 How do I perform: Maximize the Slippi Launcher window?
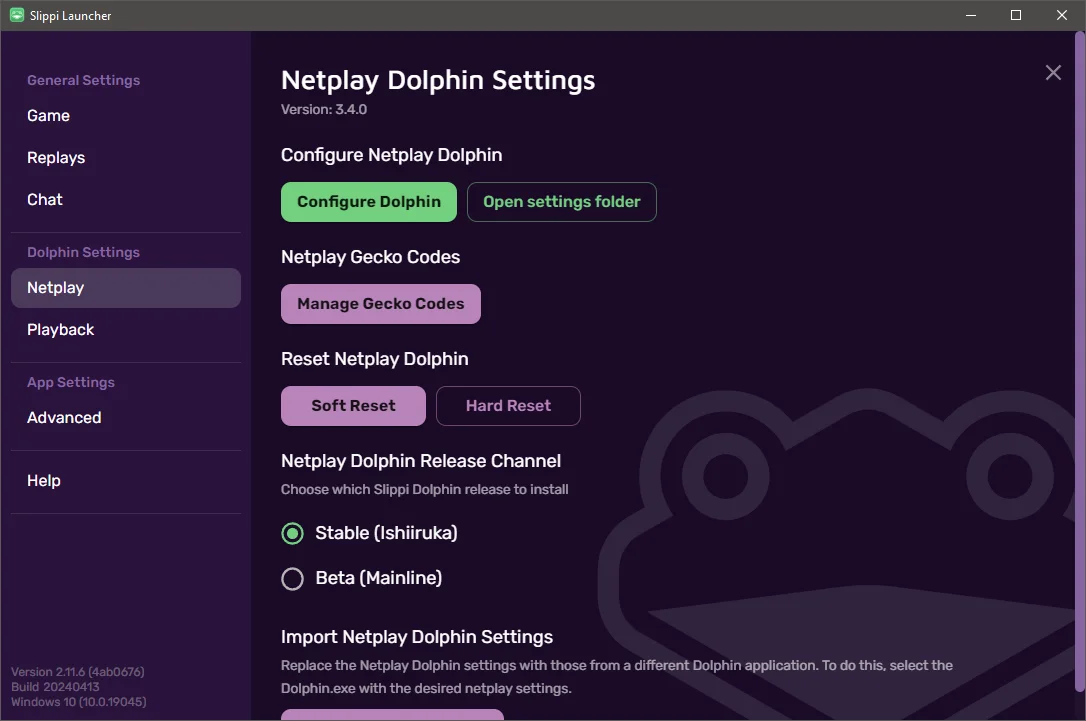(x=1014, y=15)
